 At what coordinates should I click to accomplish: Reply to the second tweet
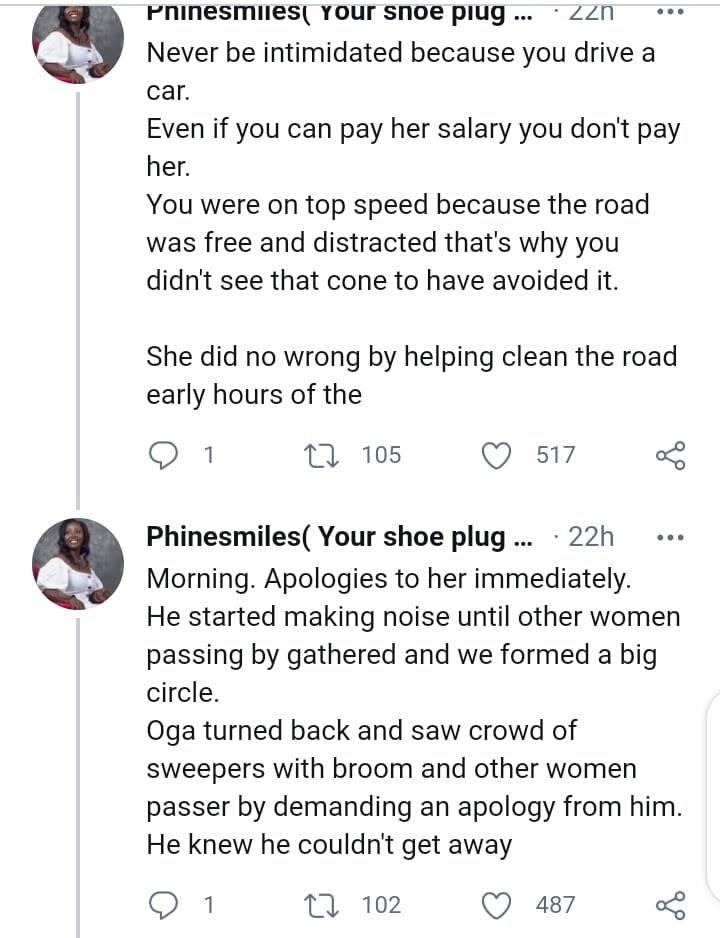(x=164, y=905)
